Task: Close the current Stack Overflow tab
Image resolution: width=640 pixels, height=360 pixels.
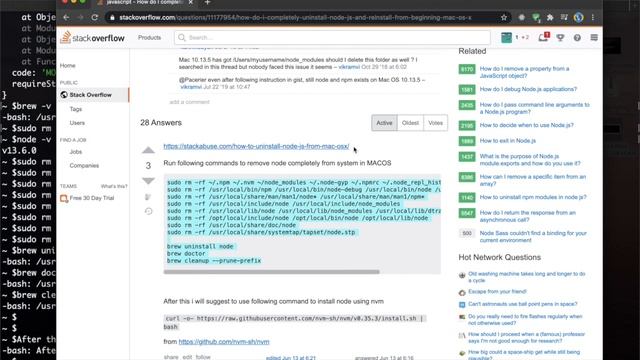Action: pyautogui.click(x=191, y=2)
